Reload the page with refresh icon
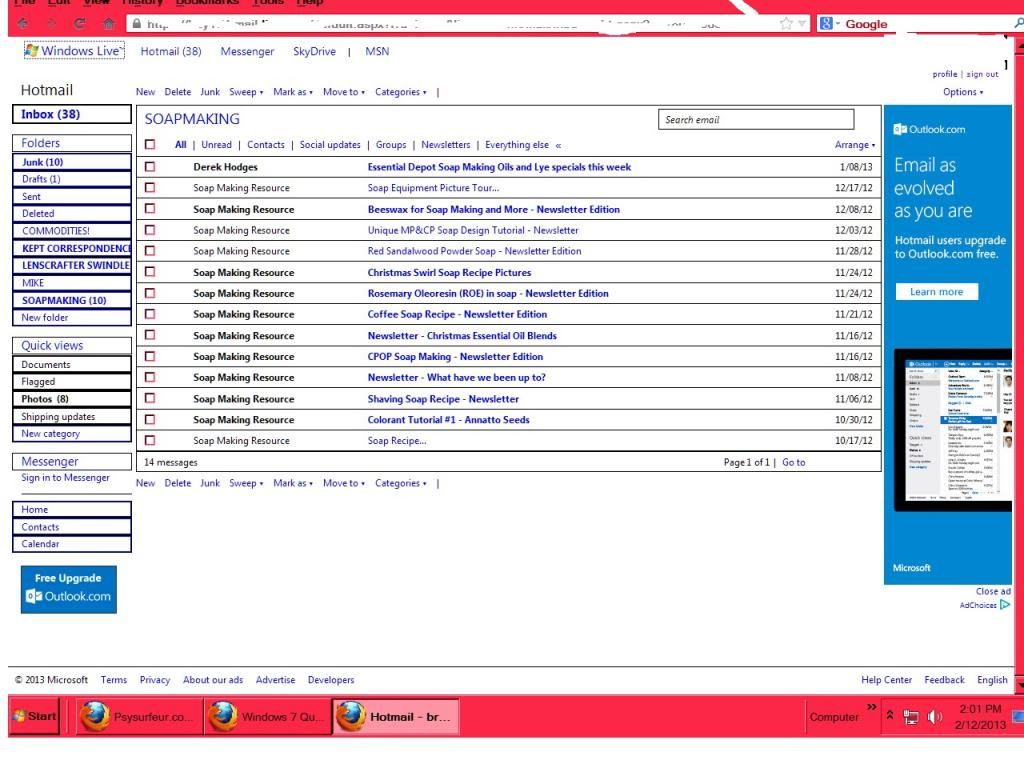The height and width of the screenshot is (768, 1024). tap(80, 24)
